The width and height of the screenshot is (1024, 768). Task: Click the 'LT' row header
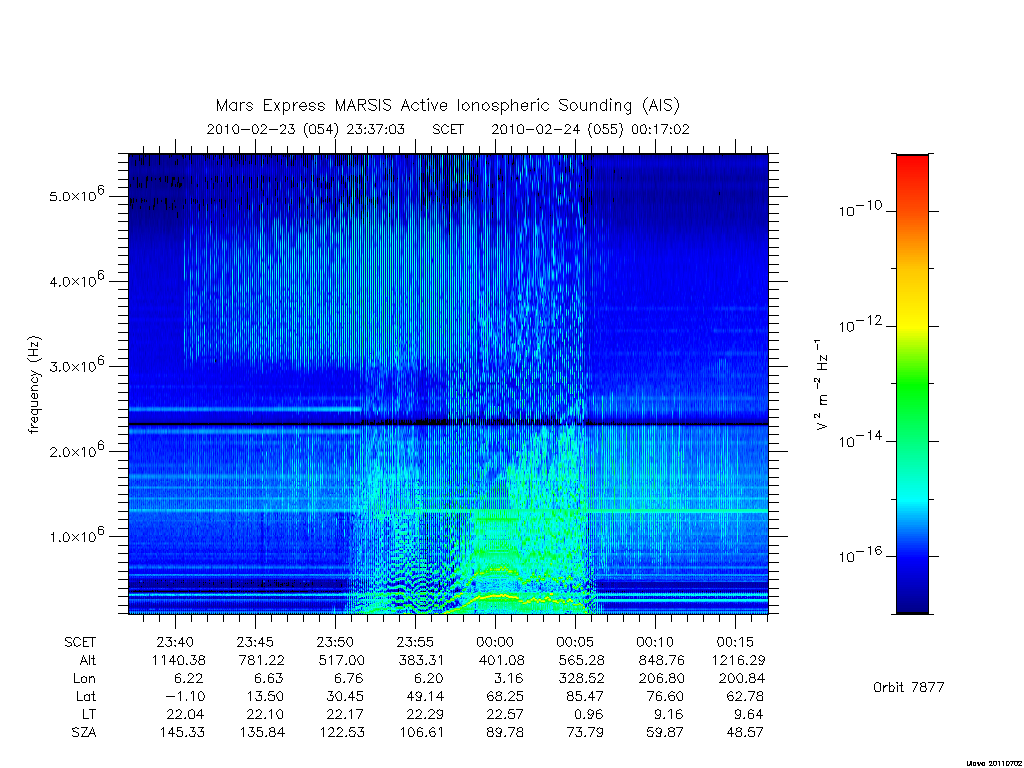89,714
